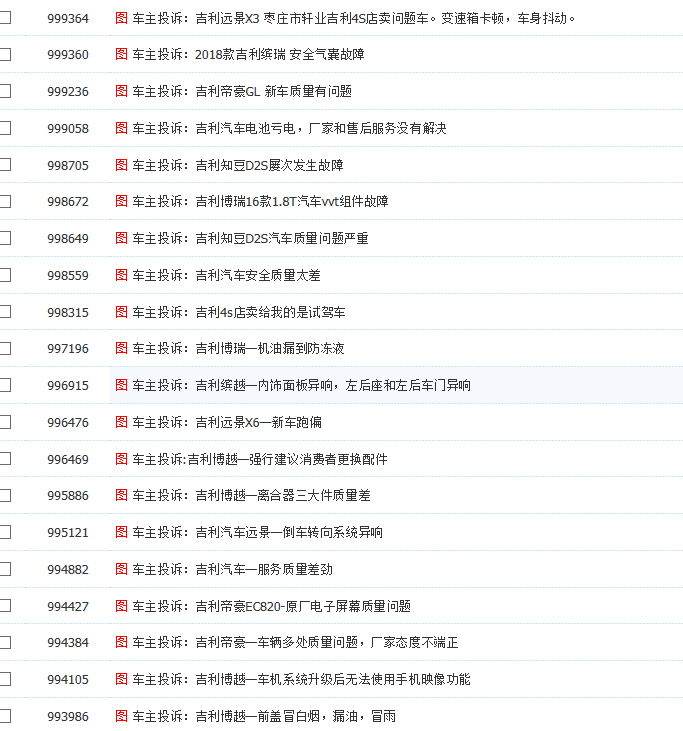Click the image icon in row 996469
Image resolution: width=683 pixels, height=731 pixels.
121,458
